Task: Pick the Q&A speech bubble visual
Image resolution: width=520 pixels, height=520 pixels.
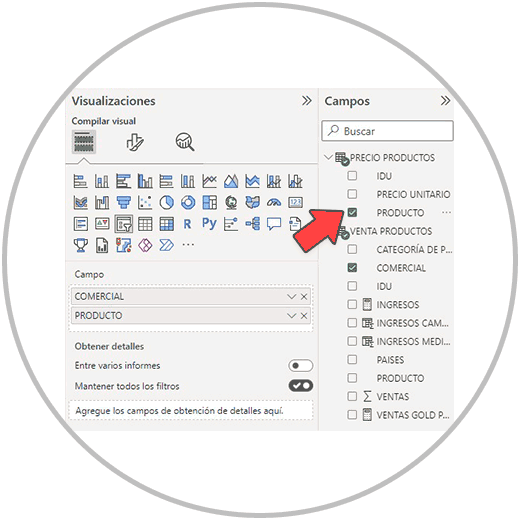Action: 274,224
